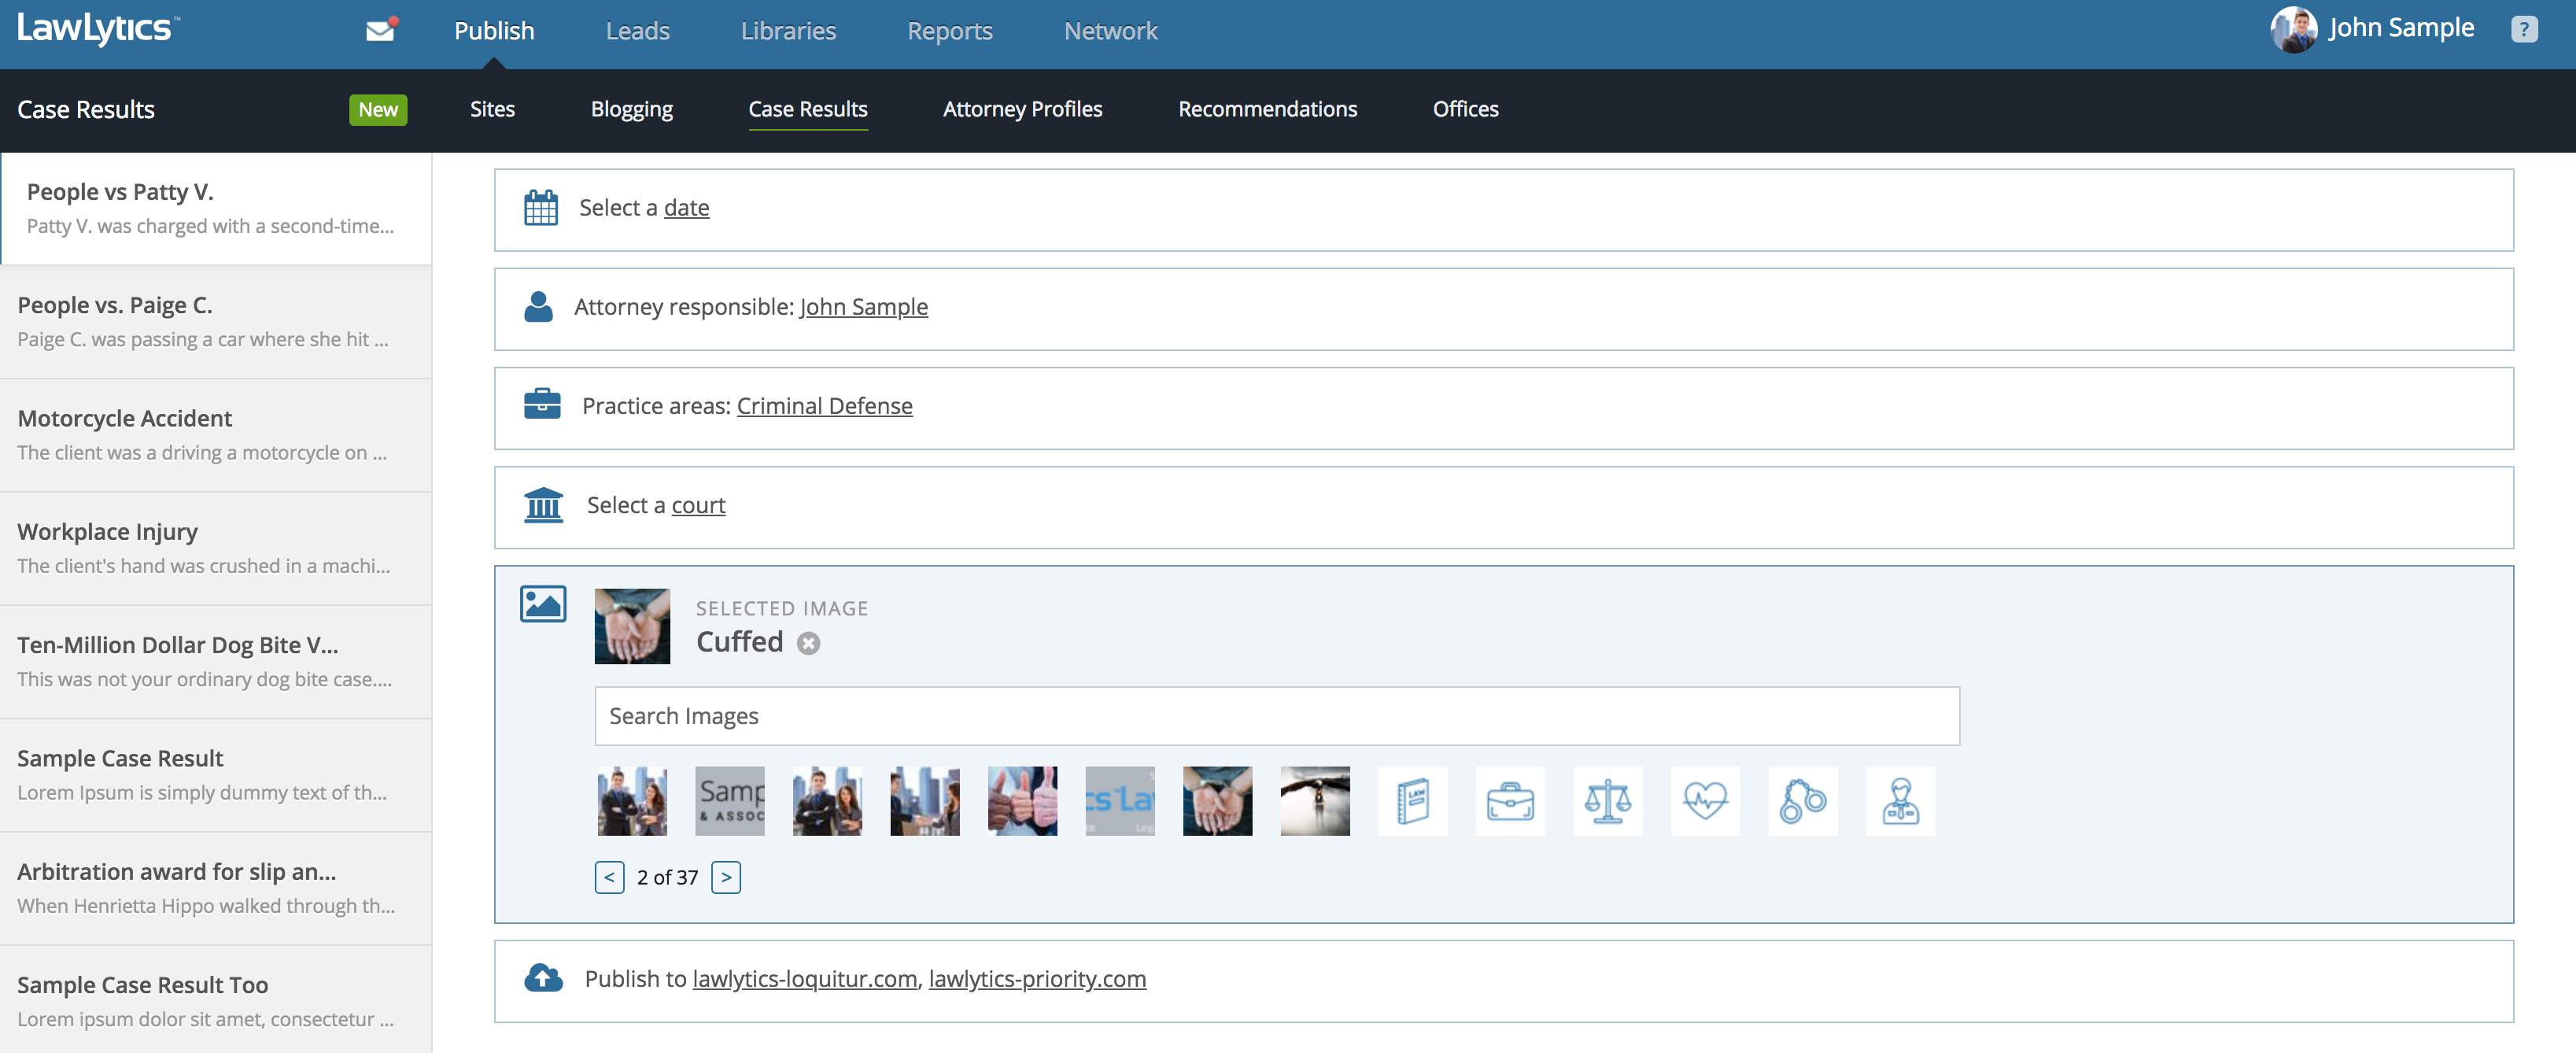Choose the scales of justice icon image

click(1607, 801)
